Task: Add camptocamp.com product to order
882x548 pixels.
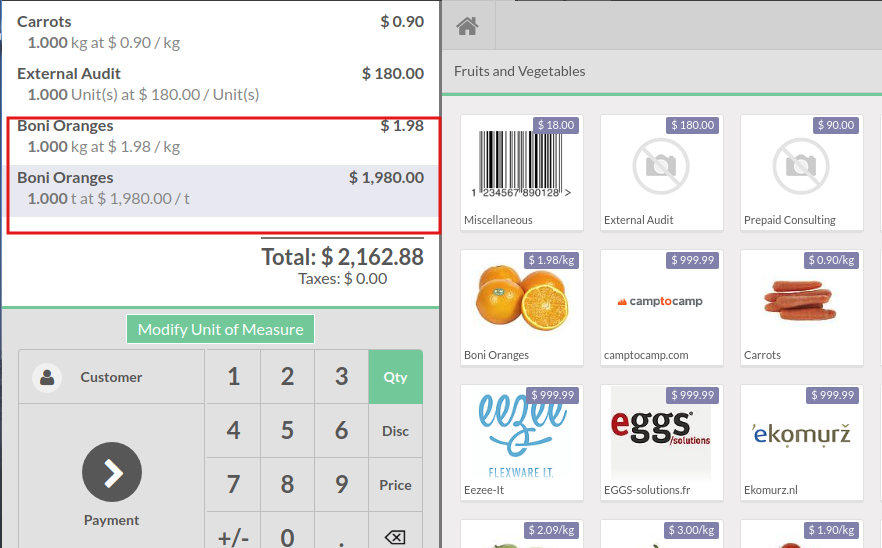Action: tap(661, 307)
